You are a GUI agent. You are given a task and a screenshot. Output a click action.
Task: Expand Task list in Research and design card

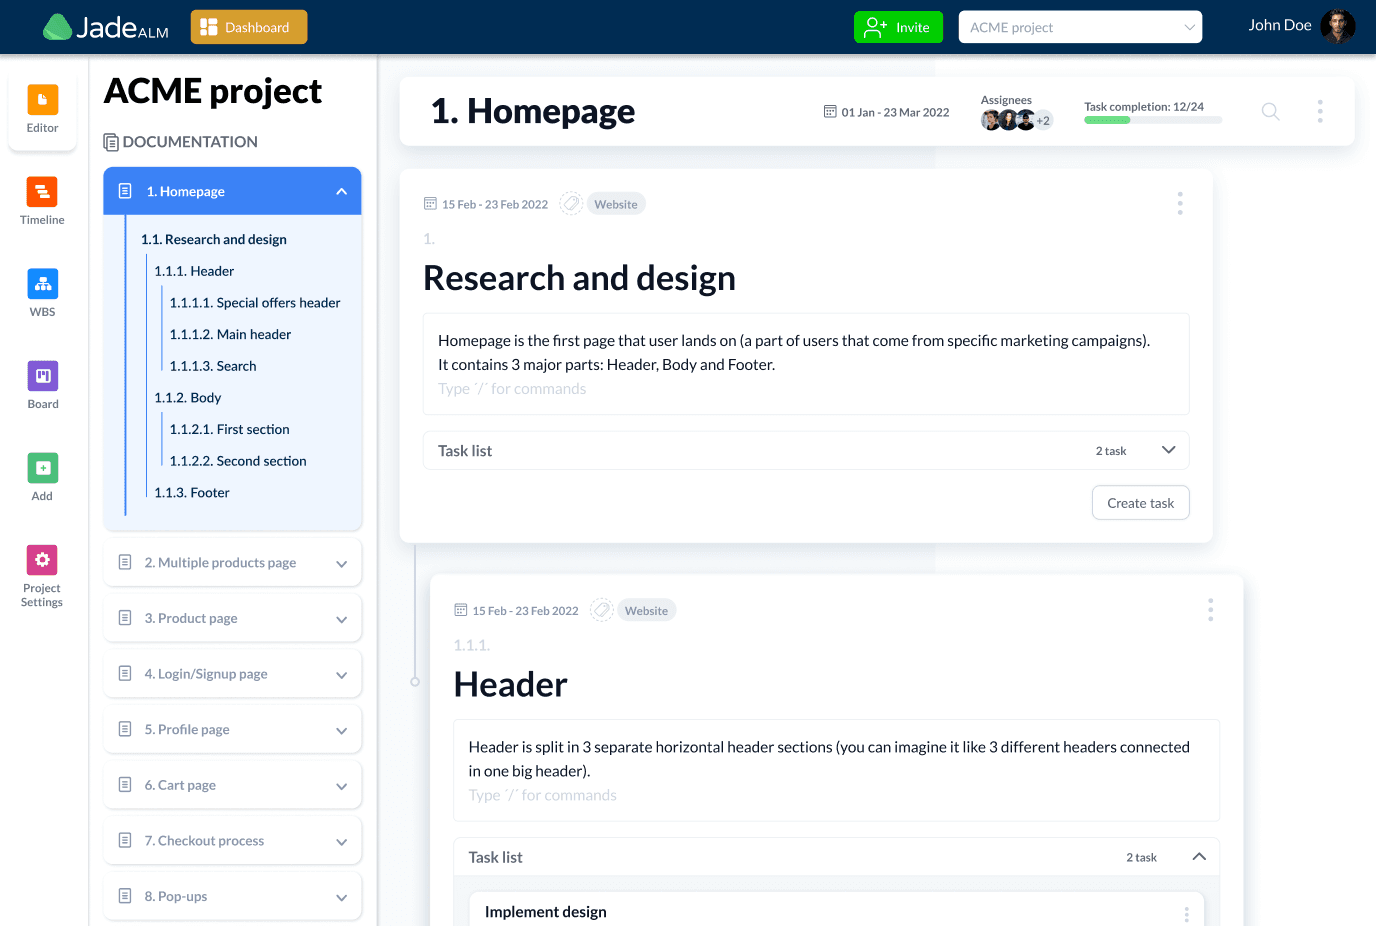[1168, 450]
